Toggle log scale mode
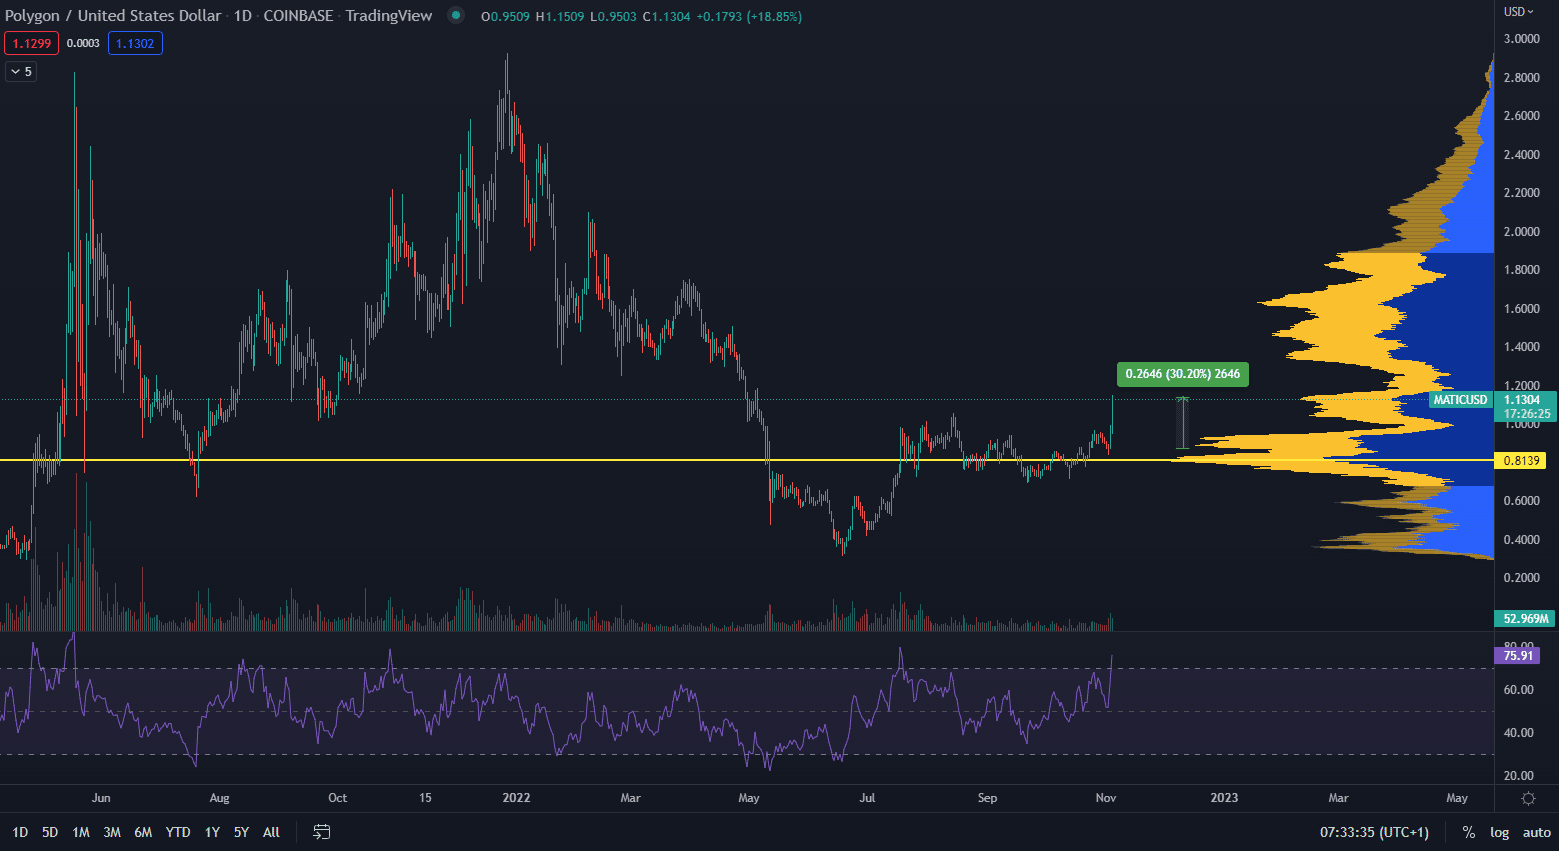1559x851 pixels. tap(1499, 832)
